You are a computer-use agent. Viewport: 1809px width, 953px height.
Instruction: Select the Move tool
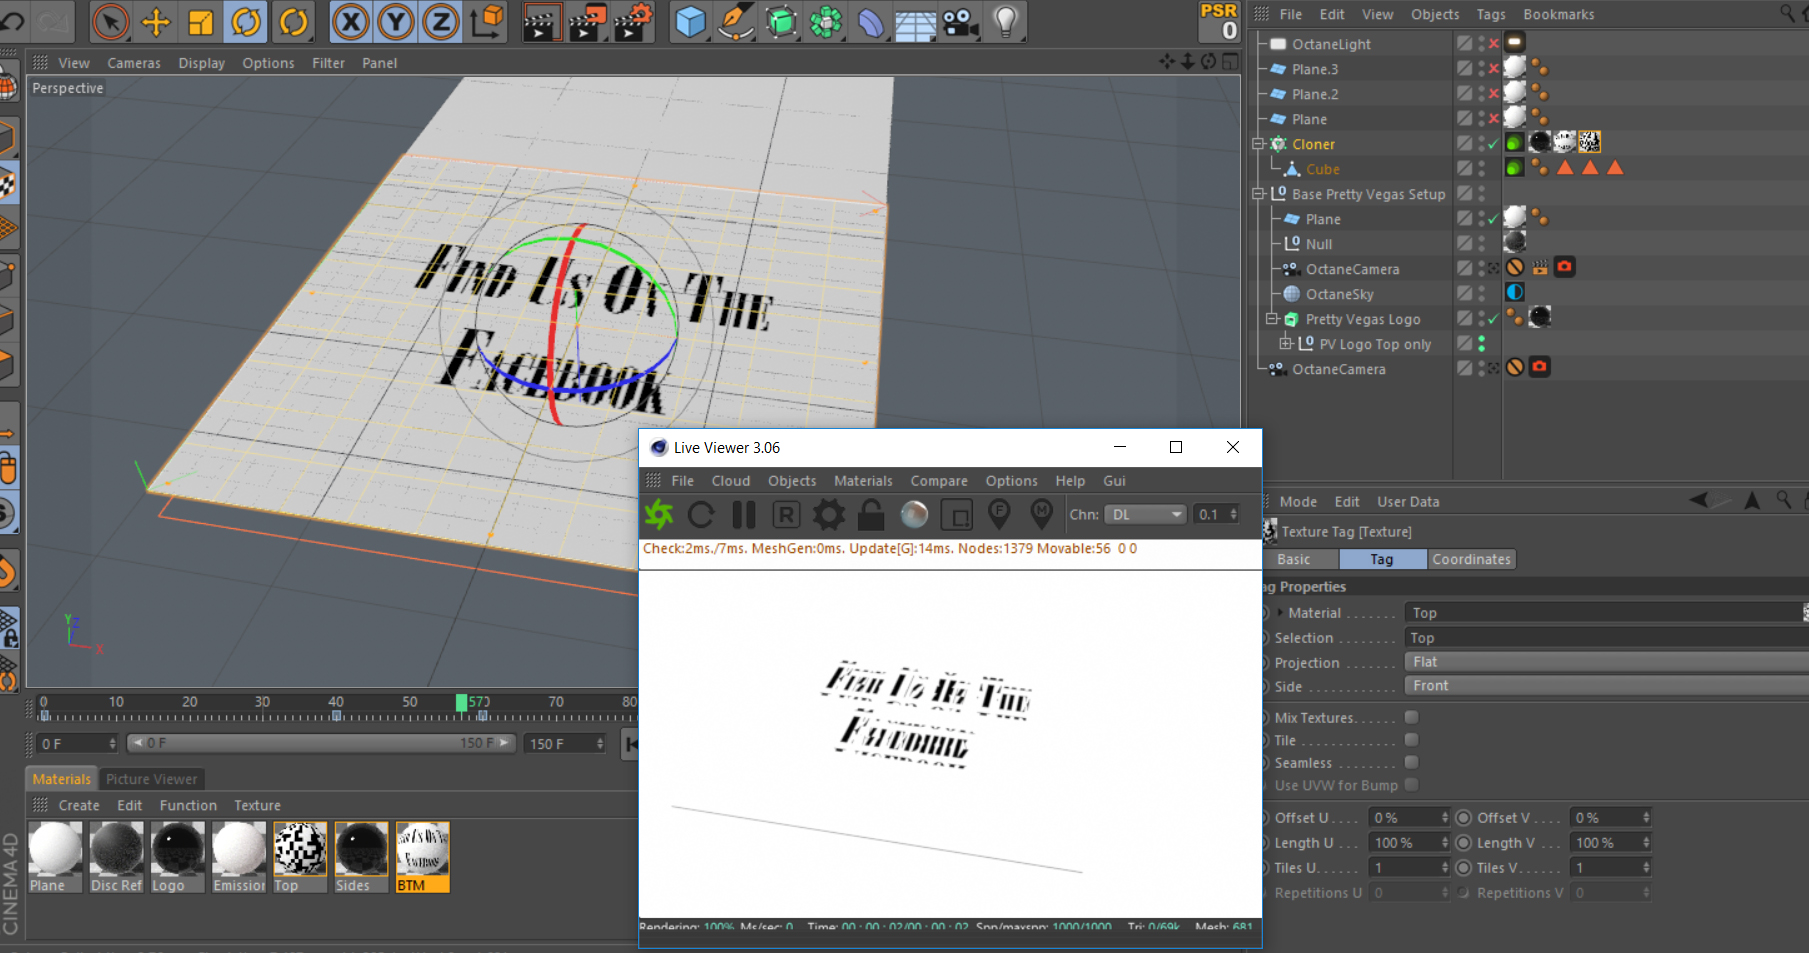156,22
